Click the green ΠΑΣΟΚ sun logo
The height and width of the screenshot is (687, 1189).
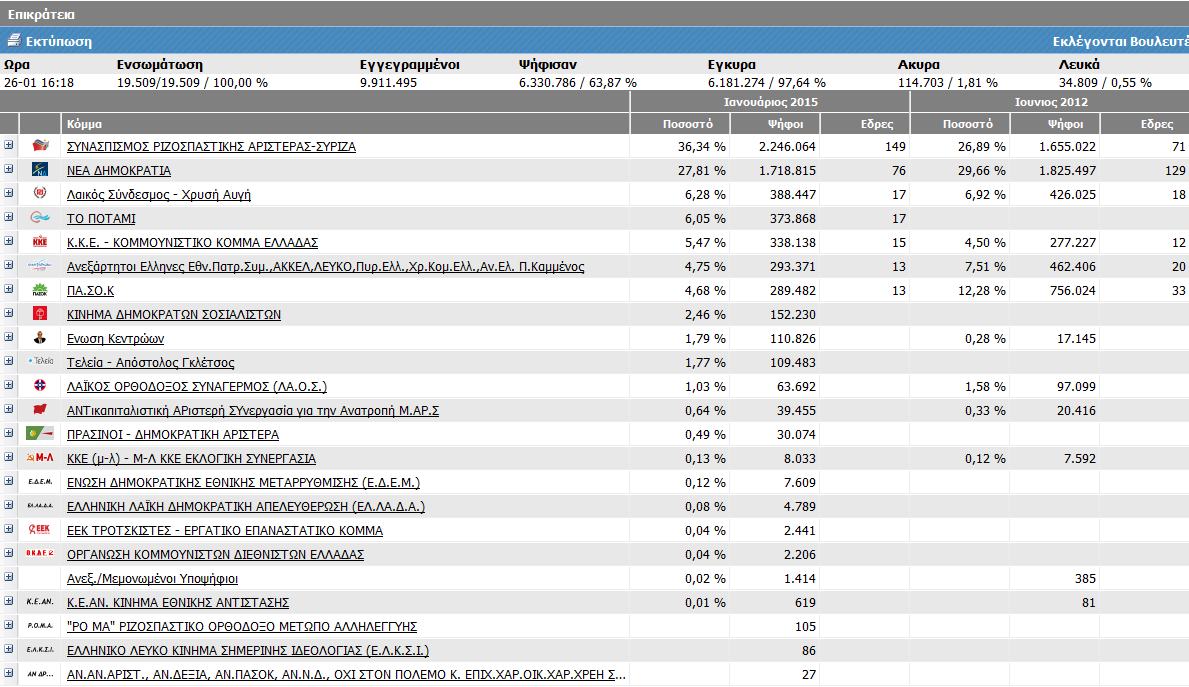pyautogui.click(x=40, y=290)
